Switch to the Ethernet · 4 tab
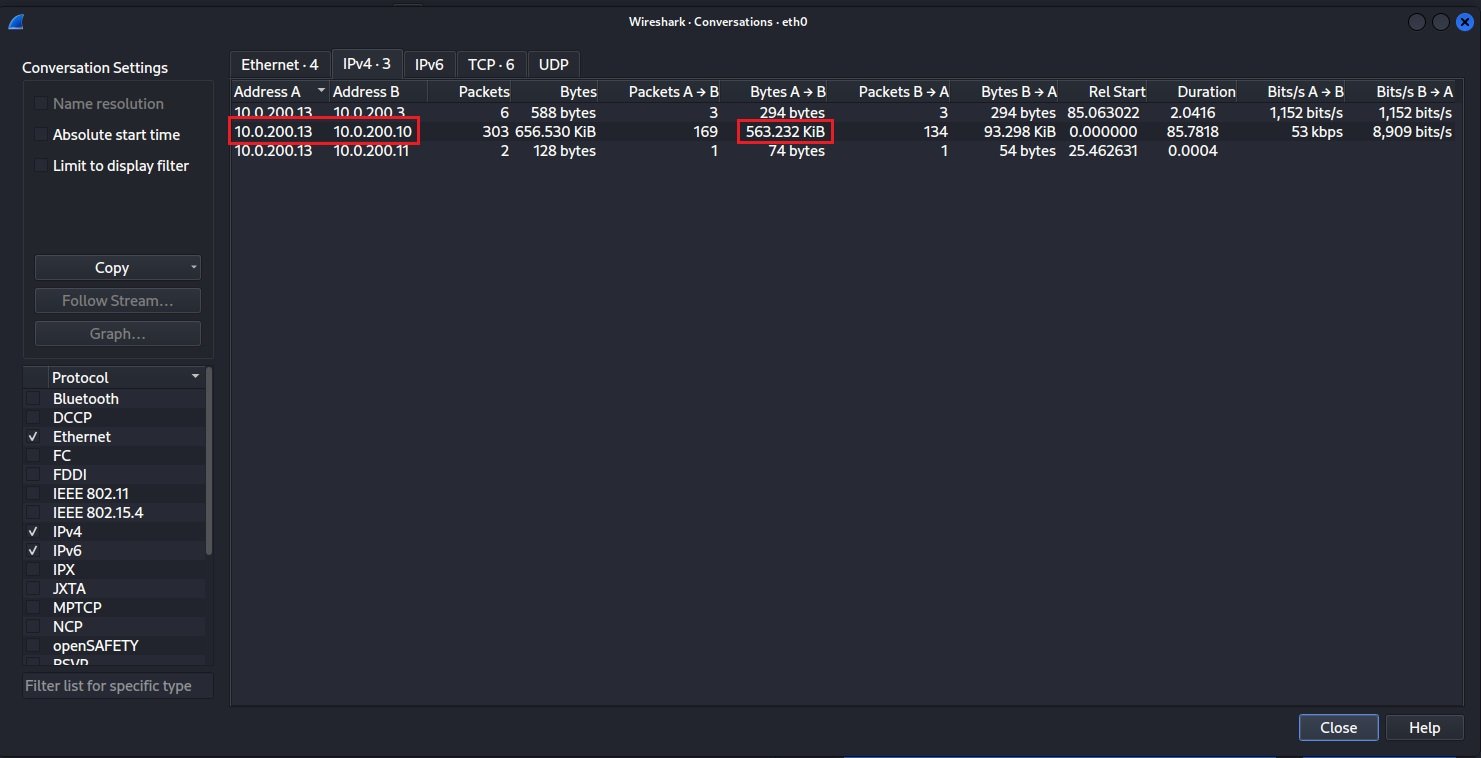The height and width of the screenshot is (758, 1481). coord(279,65)
